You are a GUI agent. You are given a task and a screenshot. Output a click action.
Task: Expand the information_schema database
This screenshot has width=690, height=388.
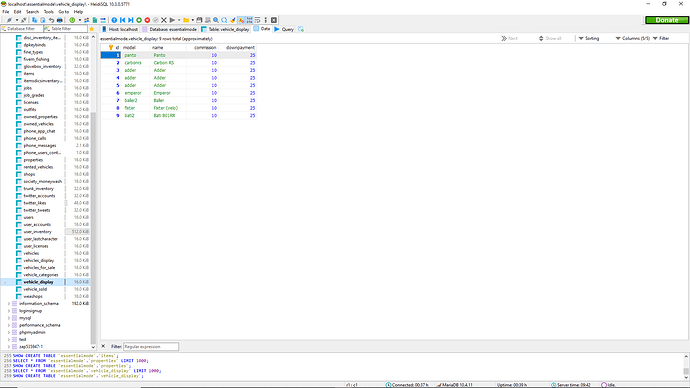tap(9, 304)
